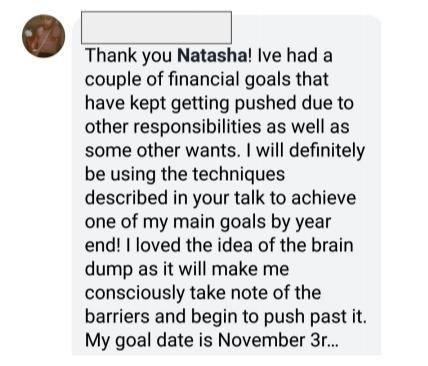The width and height of the screenshot is (428, 366).
Task: Open the commenter's round profile picture
Action: [x=44, y=36]
